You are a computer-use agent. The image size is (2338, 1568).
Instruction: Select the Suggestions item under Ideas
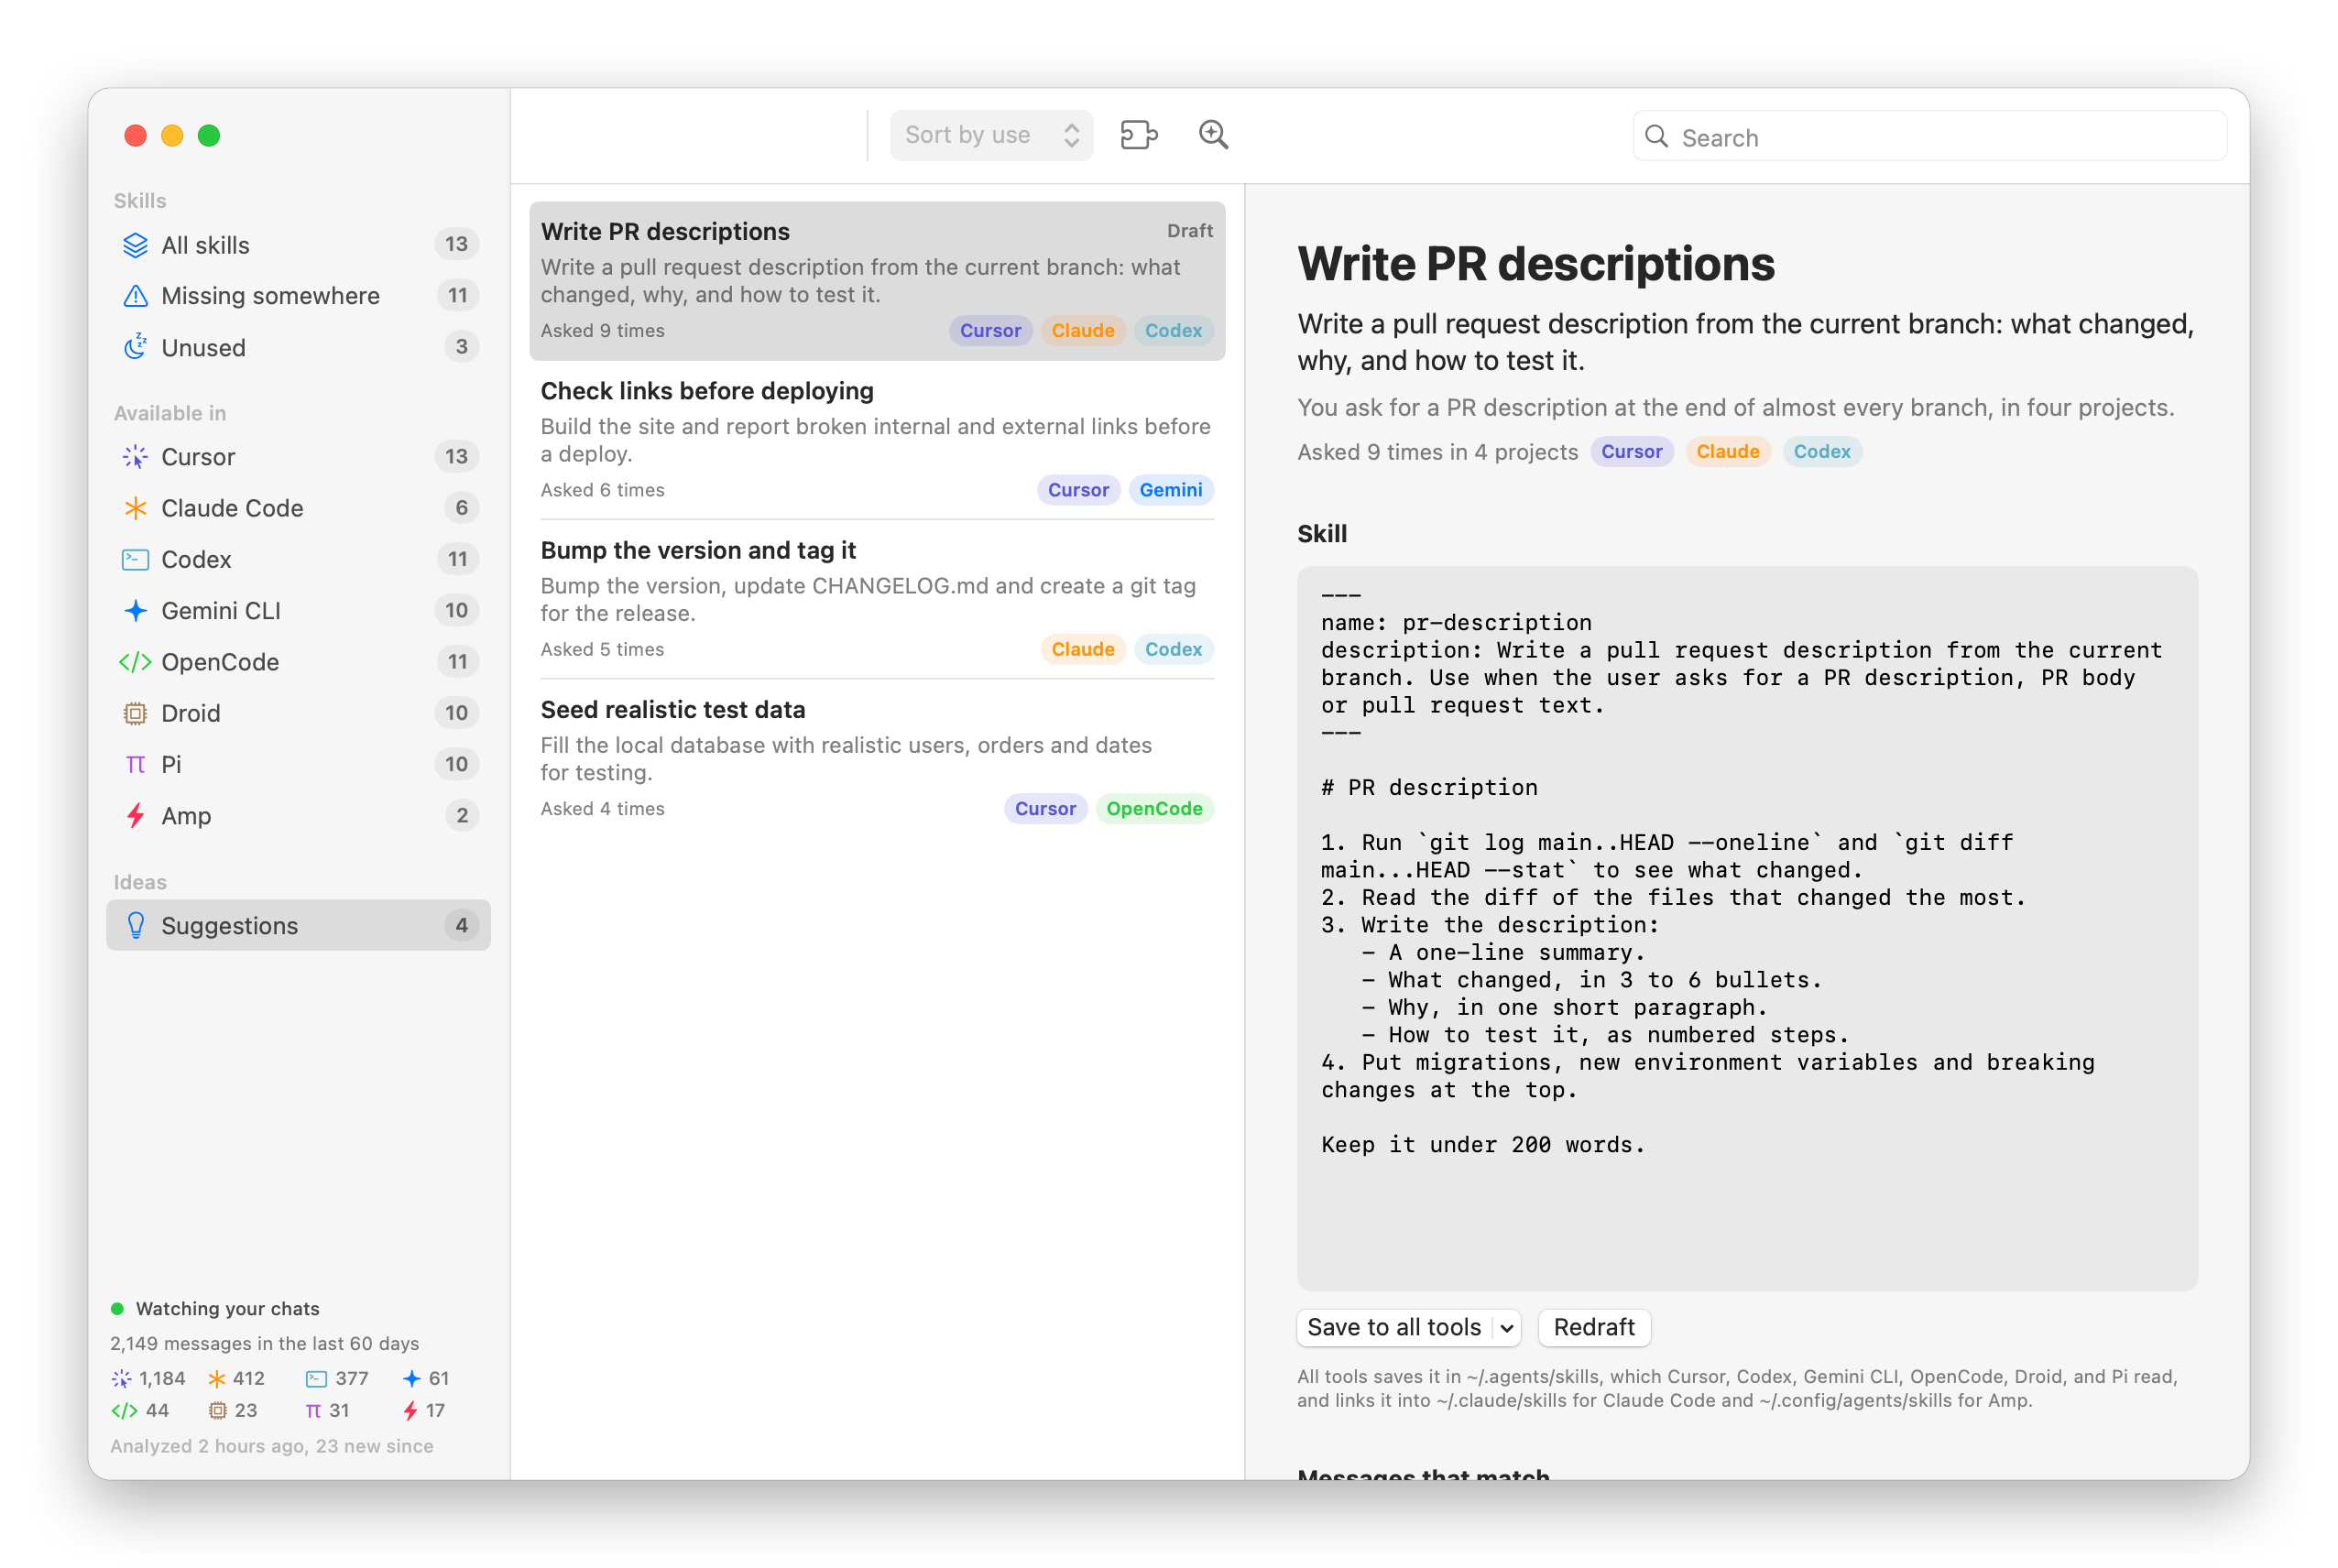(298, 926)
